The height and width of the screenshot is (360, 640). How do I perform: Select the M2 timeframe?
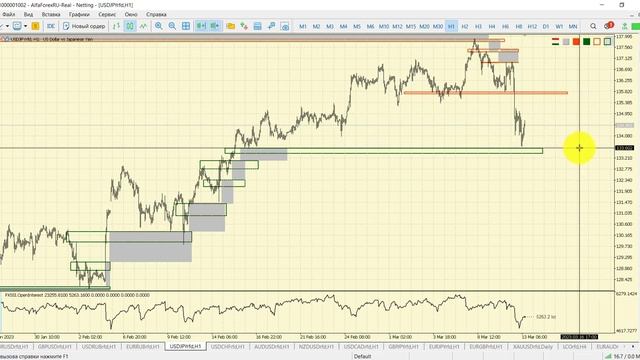tap(316, 26)
